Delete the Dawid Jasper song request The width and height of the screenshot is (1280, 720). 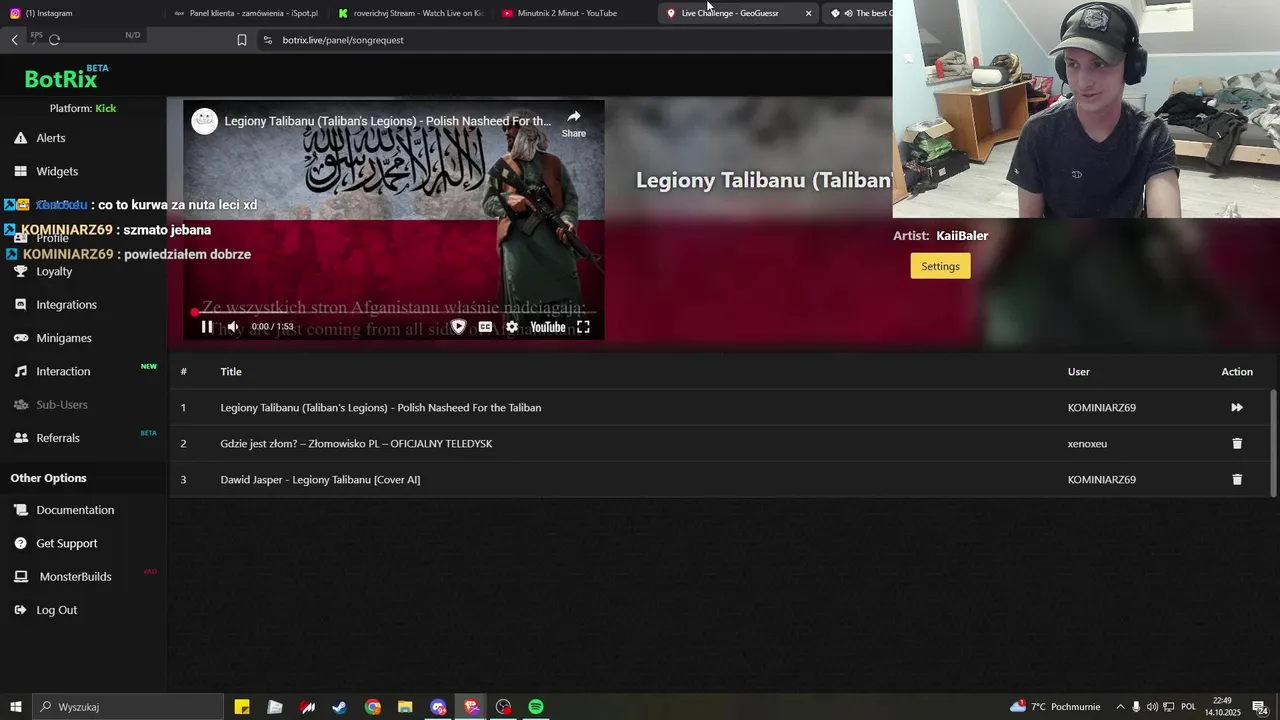[1237, 479]
